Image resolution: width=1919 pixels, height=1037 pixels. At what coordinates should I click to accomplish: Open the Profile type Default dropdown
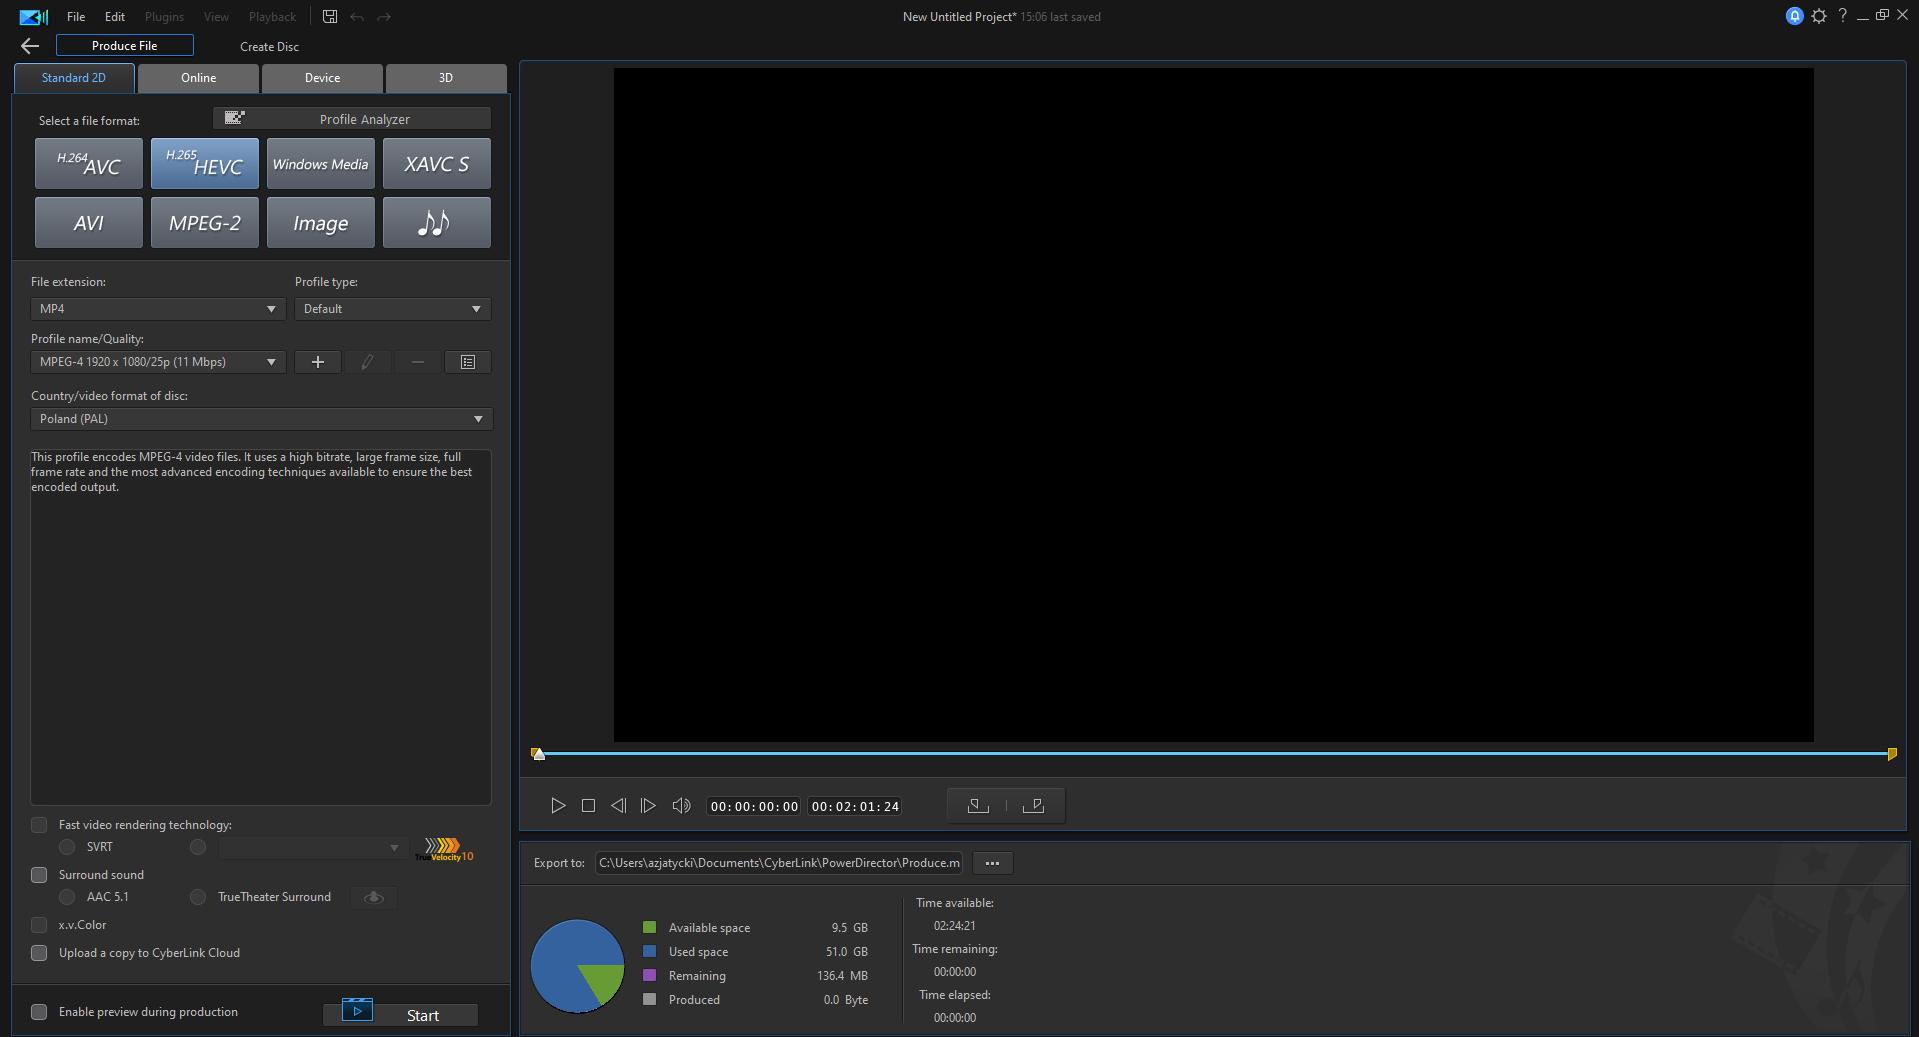pos(393,309)
